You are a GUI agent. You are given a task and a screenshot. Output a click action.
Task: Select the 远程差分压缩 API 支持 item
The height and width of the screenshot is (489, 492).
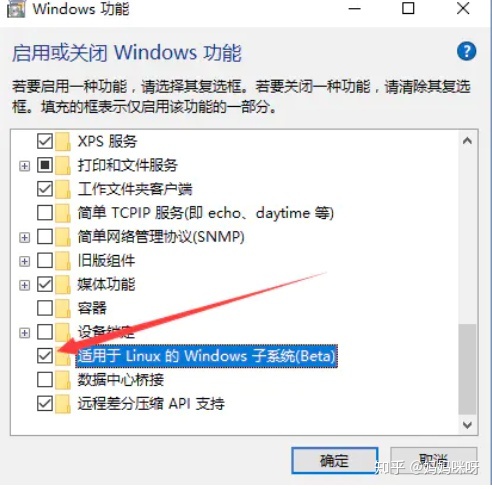pos(151,404)
